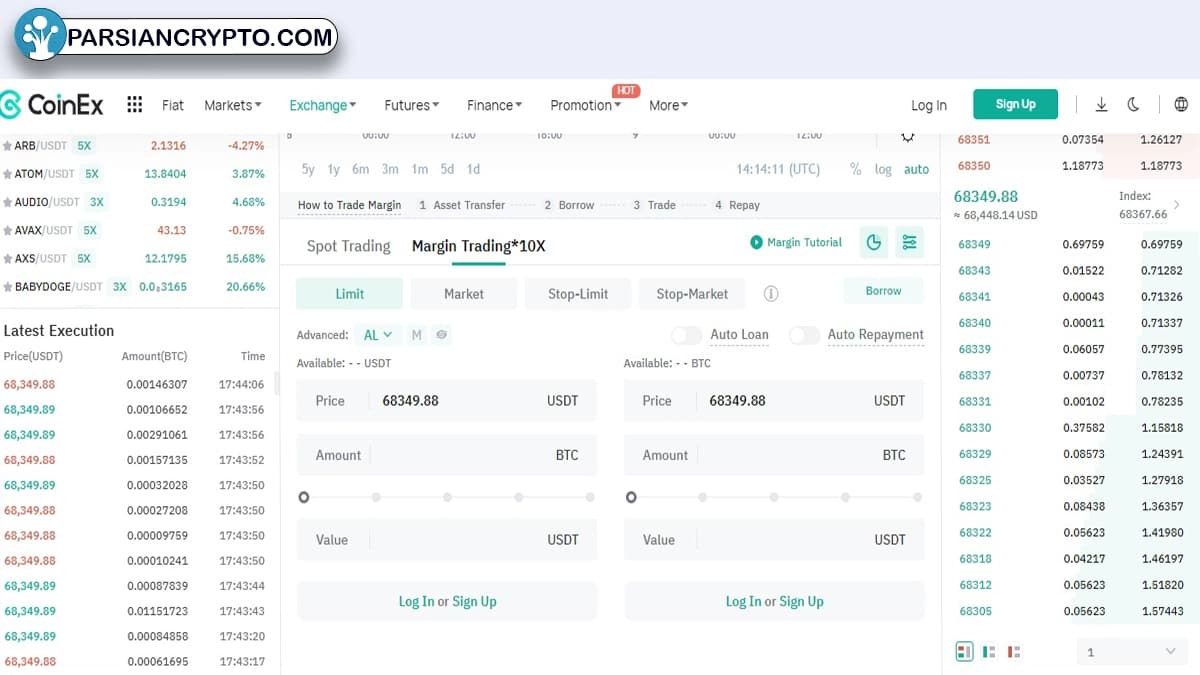Turn on Auto Repayment toggle
This screenshot has width=1200, height=675.
tap(804, 335)
